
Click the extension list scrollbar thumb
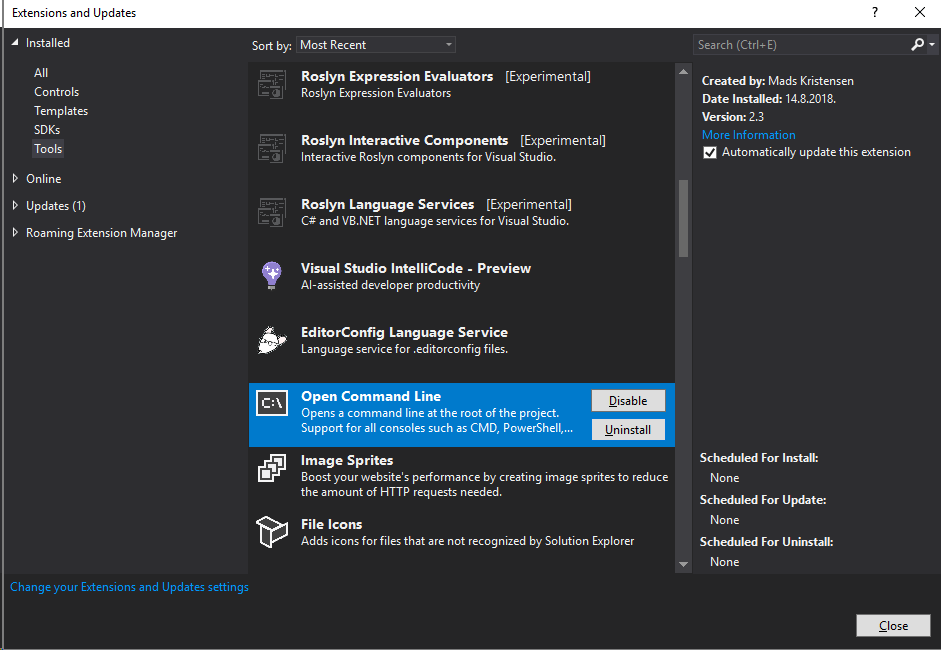pyautogui.click(x=683, y=218)
